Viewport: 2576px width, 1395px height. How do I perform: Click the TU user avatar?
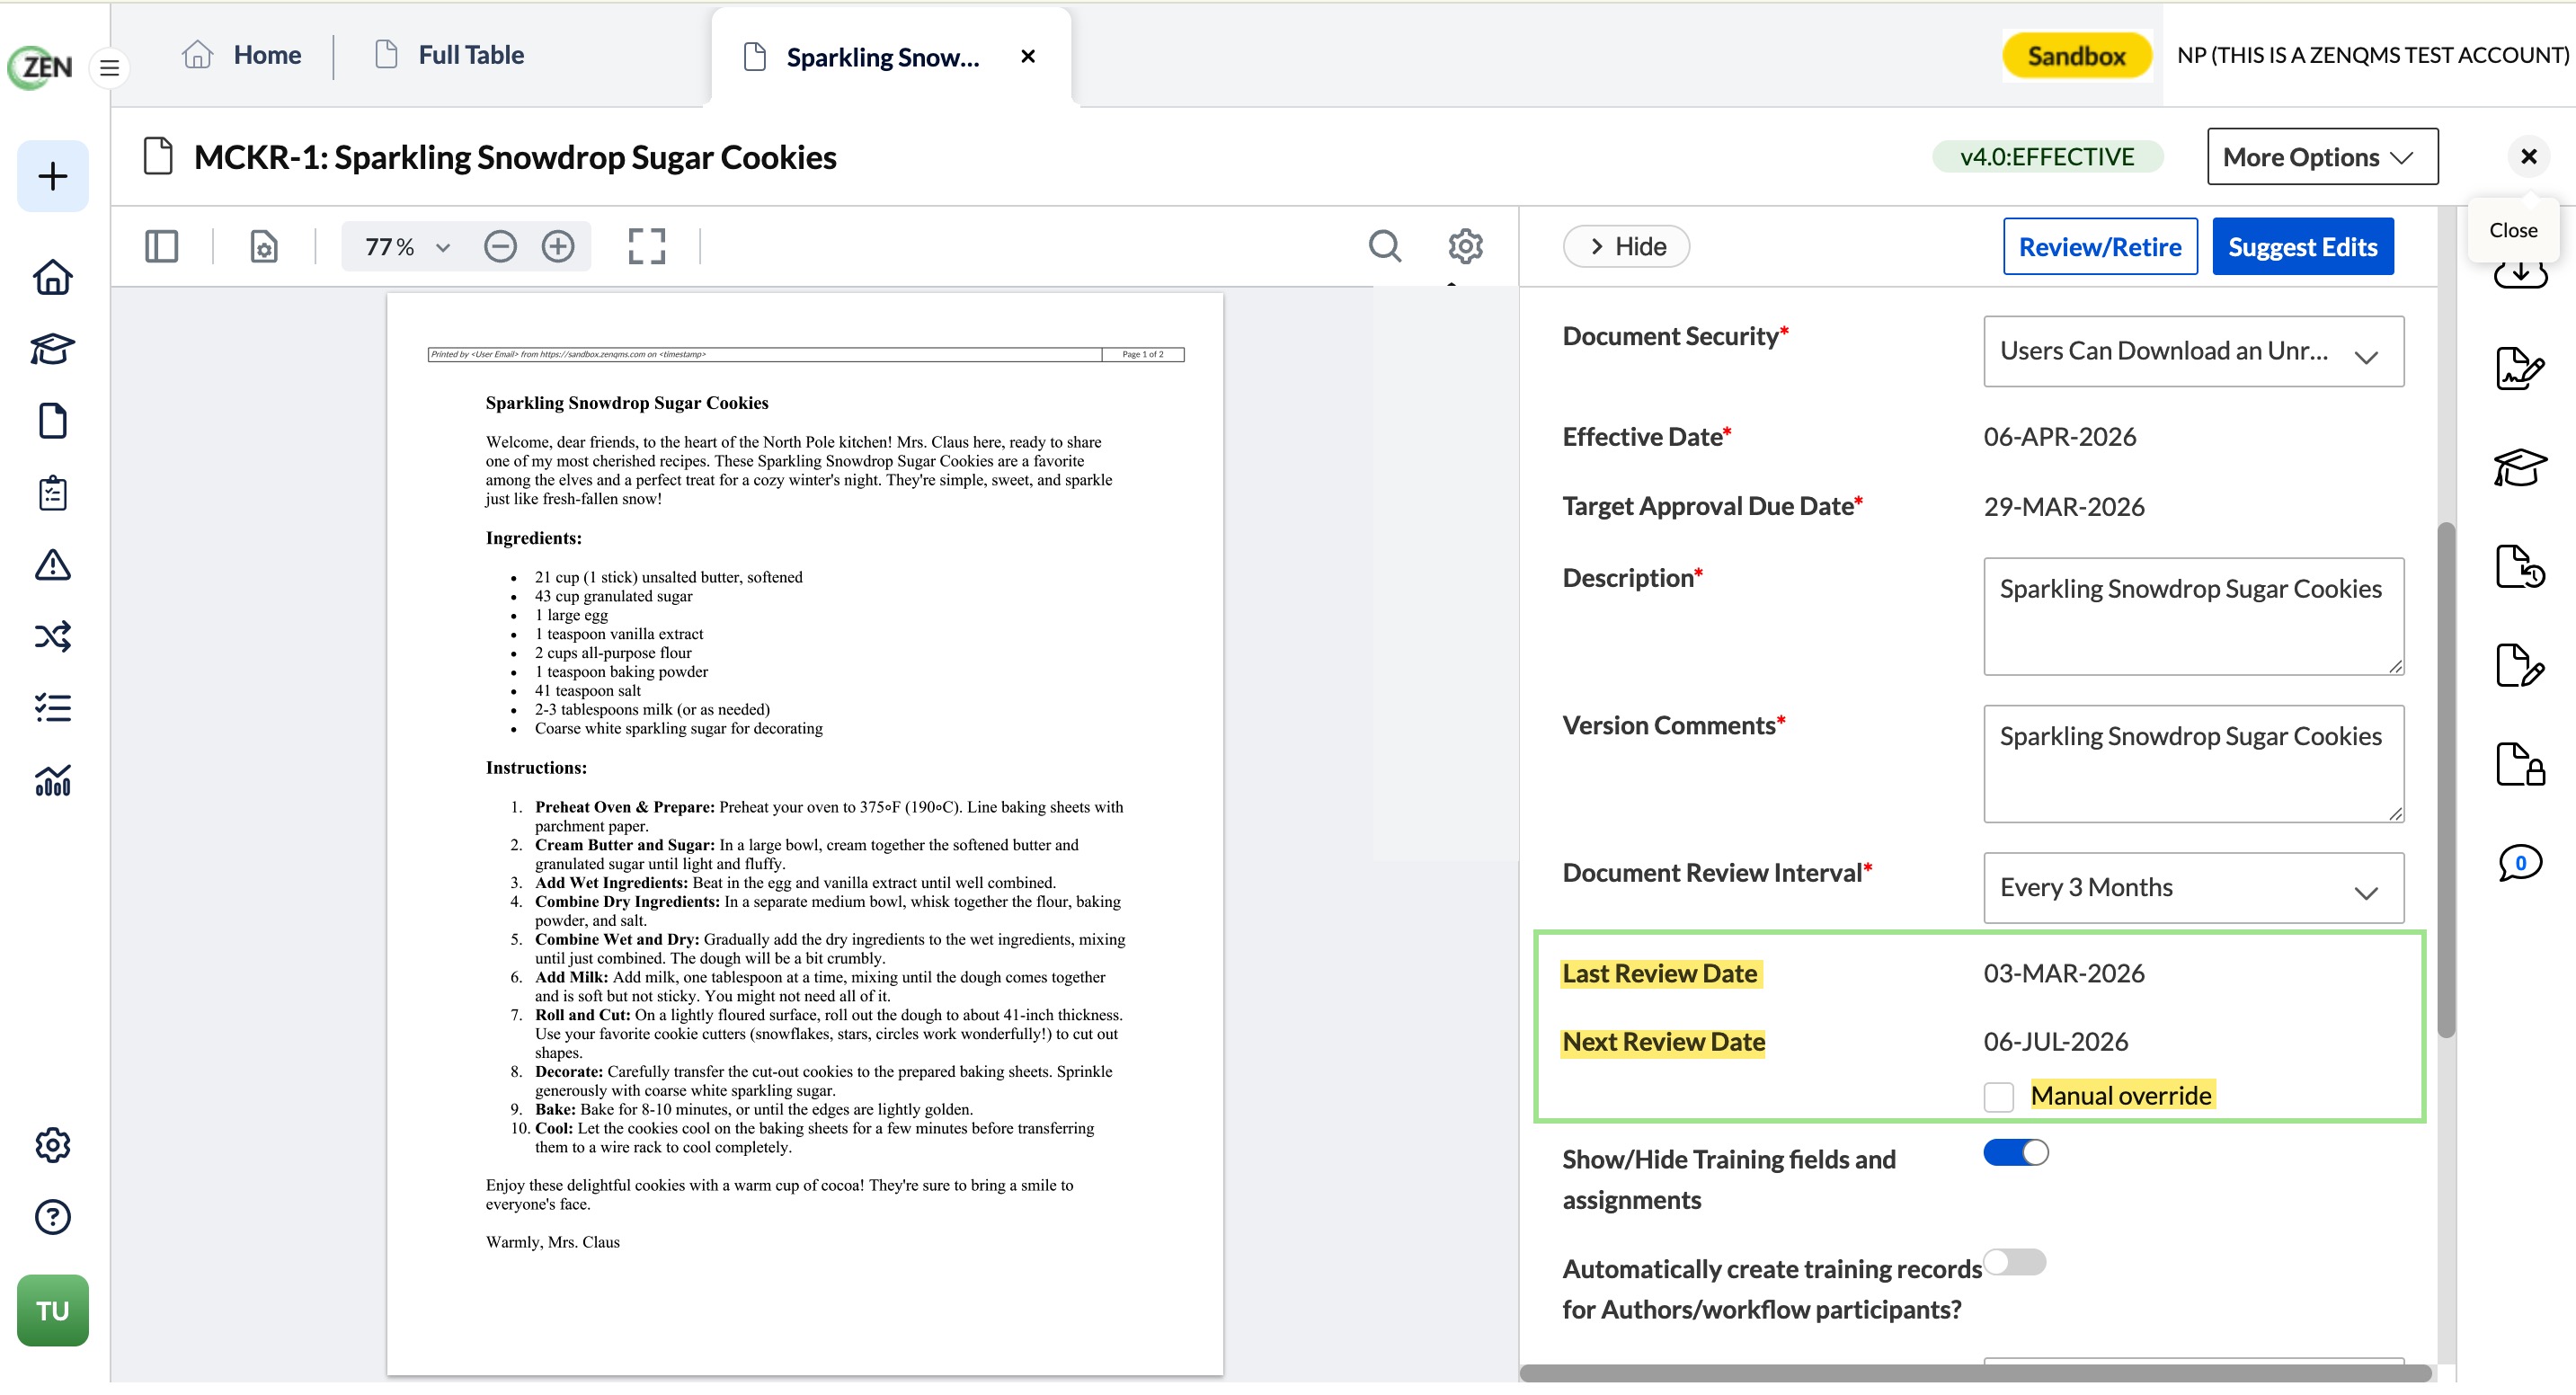pos(53,1310)
